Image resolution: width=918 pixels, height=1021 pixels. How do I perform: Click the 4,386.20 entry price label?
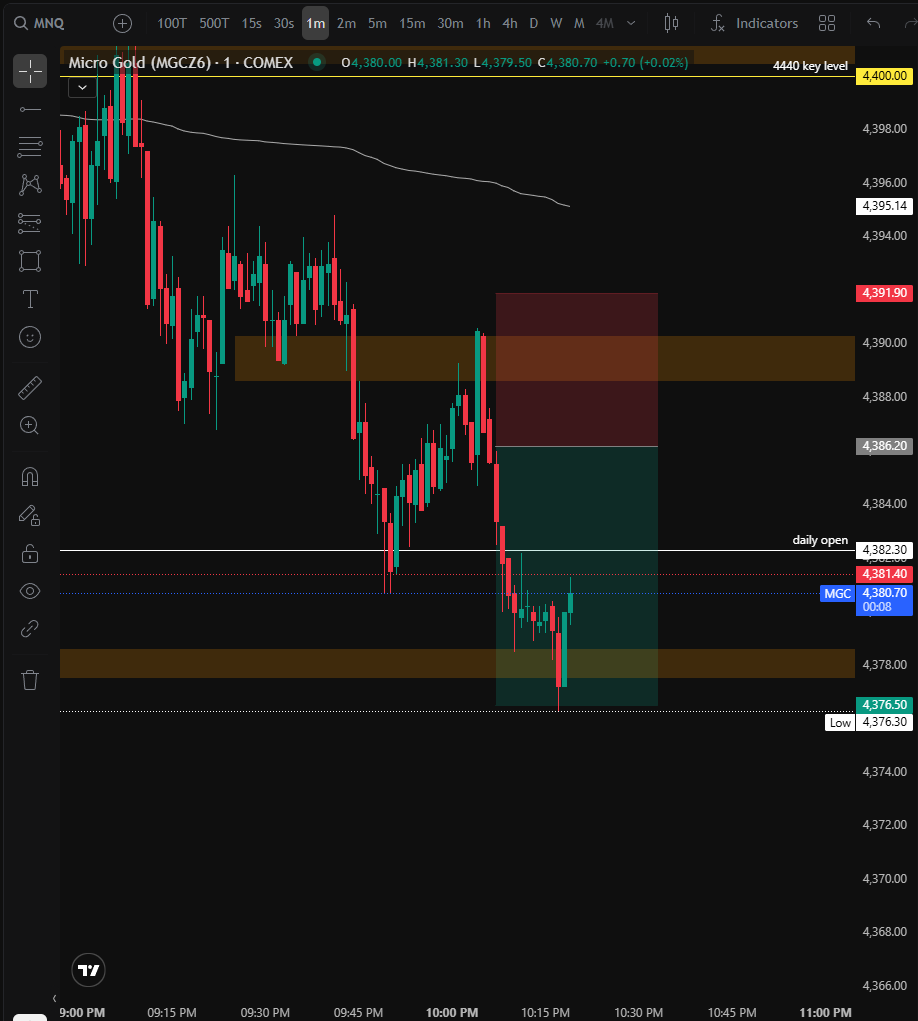click(x=884, y=446)
